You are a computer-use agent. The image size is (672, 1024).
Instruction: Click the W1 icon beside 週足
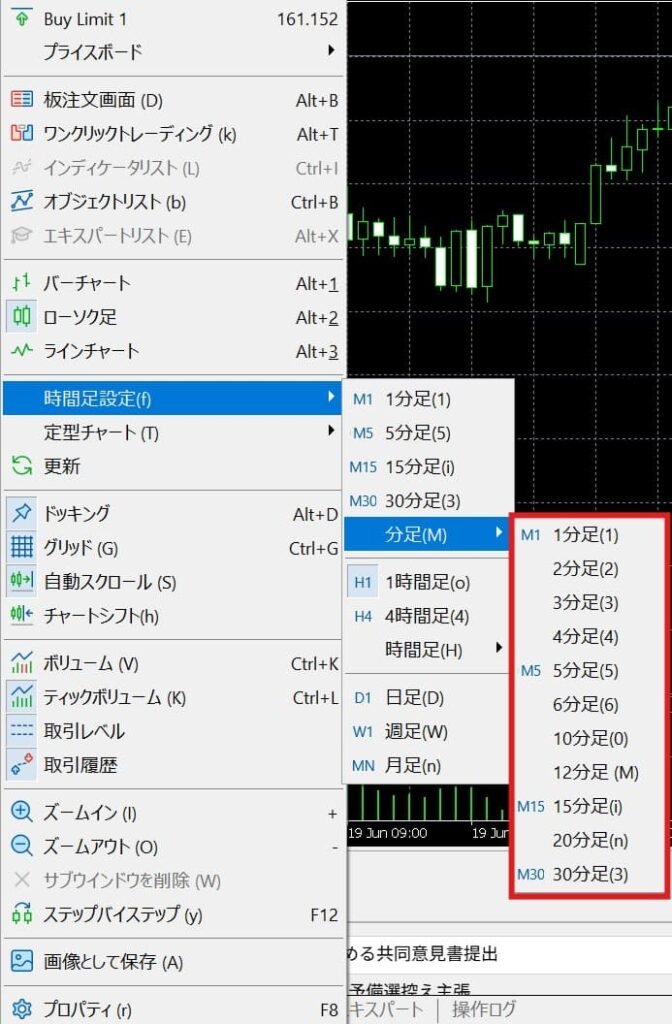click(362, 731)
